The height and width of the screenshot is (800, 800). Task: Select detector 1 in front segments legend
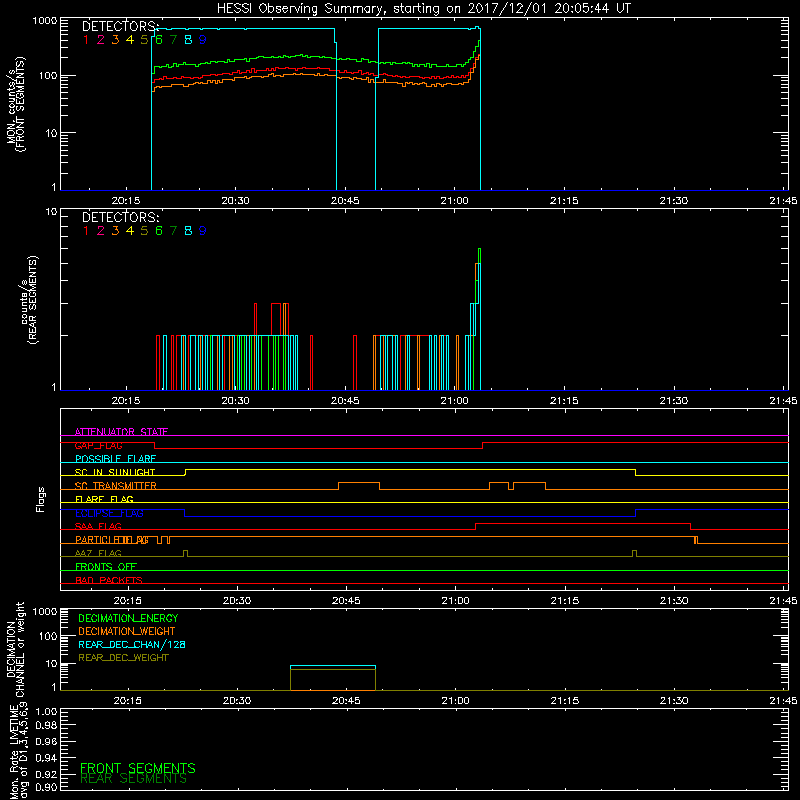point(86,40)
